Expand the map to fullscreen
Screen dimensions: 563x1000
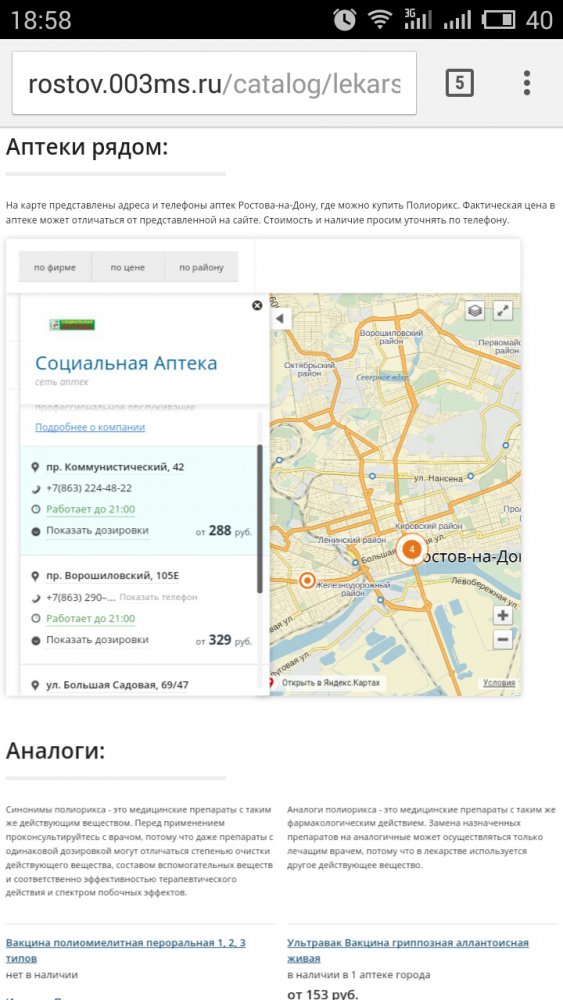coord(503,311)
